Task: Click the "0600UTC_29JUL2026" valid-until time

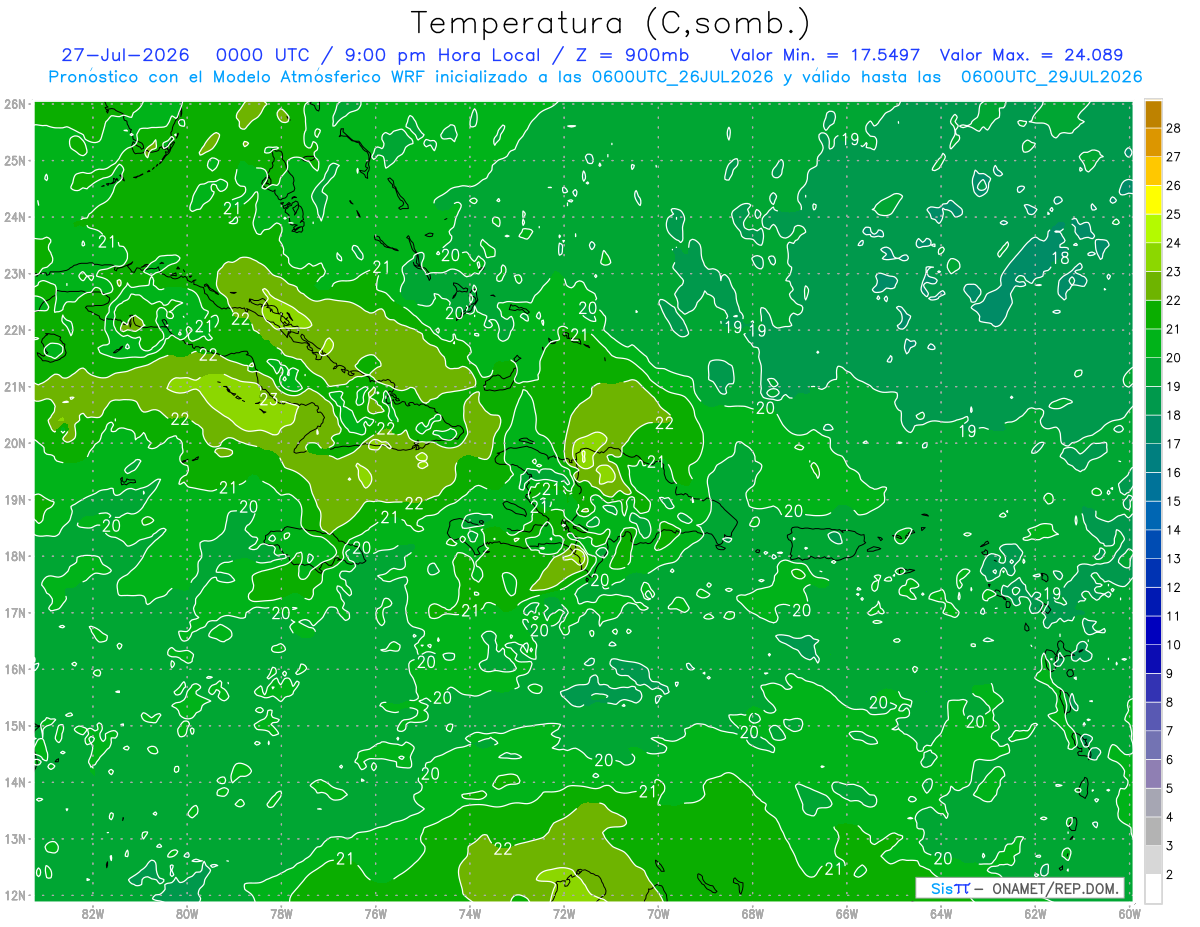Action: click(x=1051, y=77)
